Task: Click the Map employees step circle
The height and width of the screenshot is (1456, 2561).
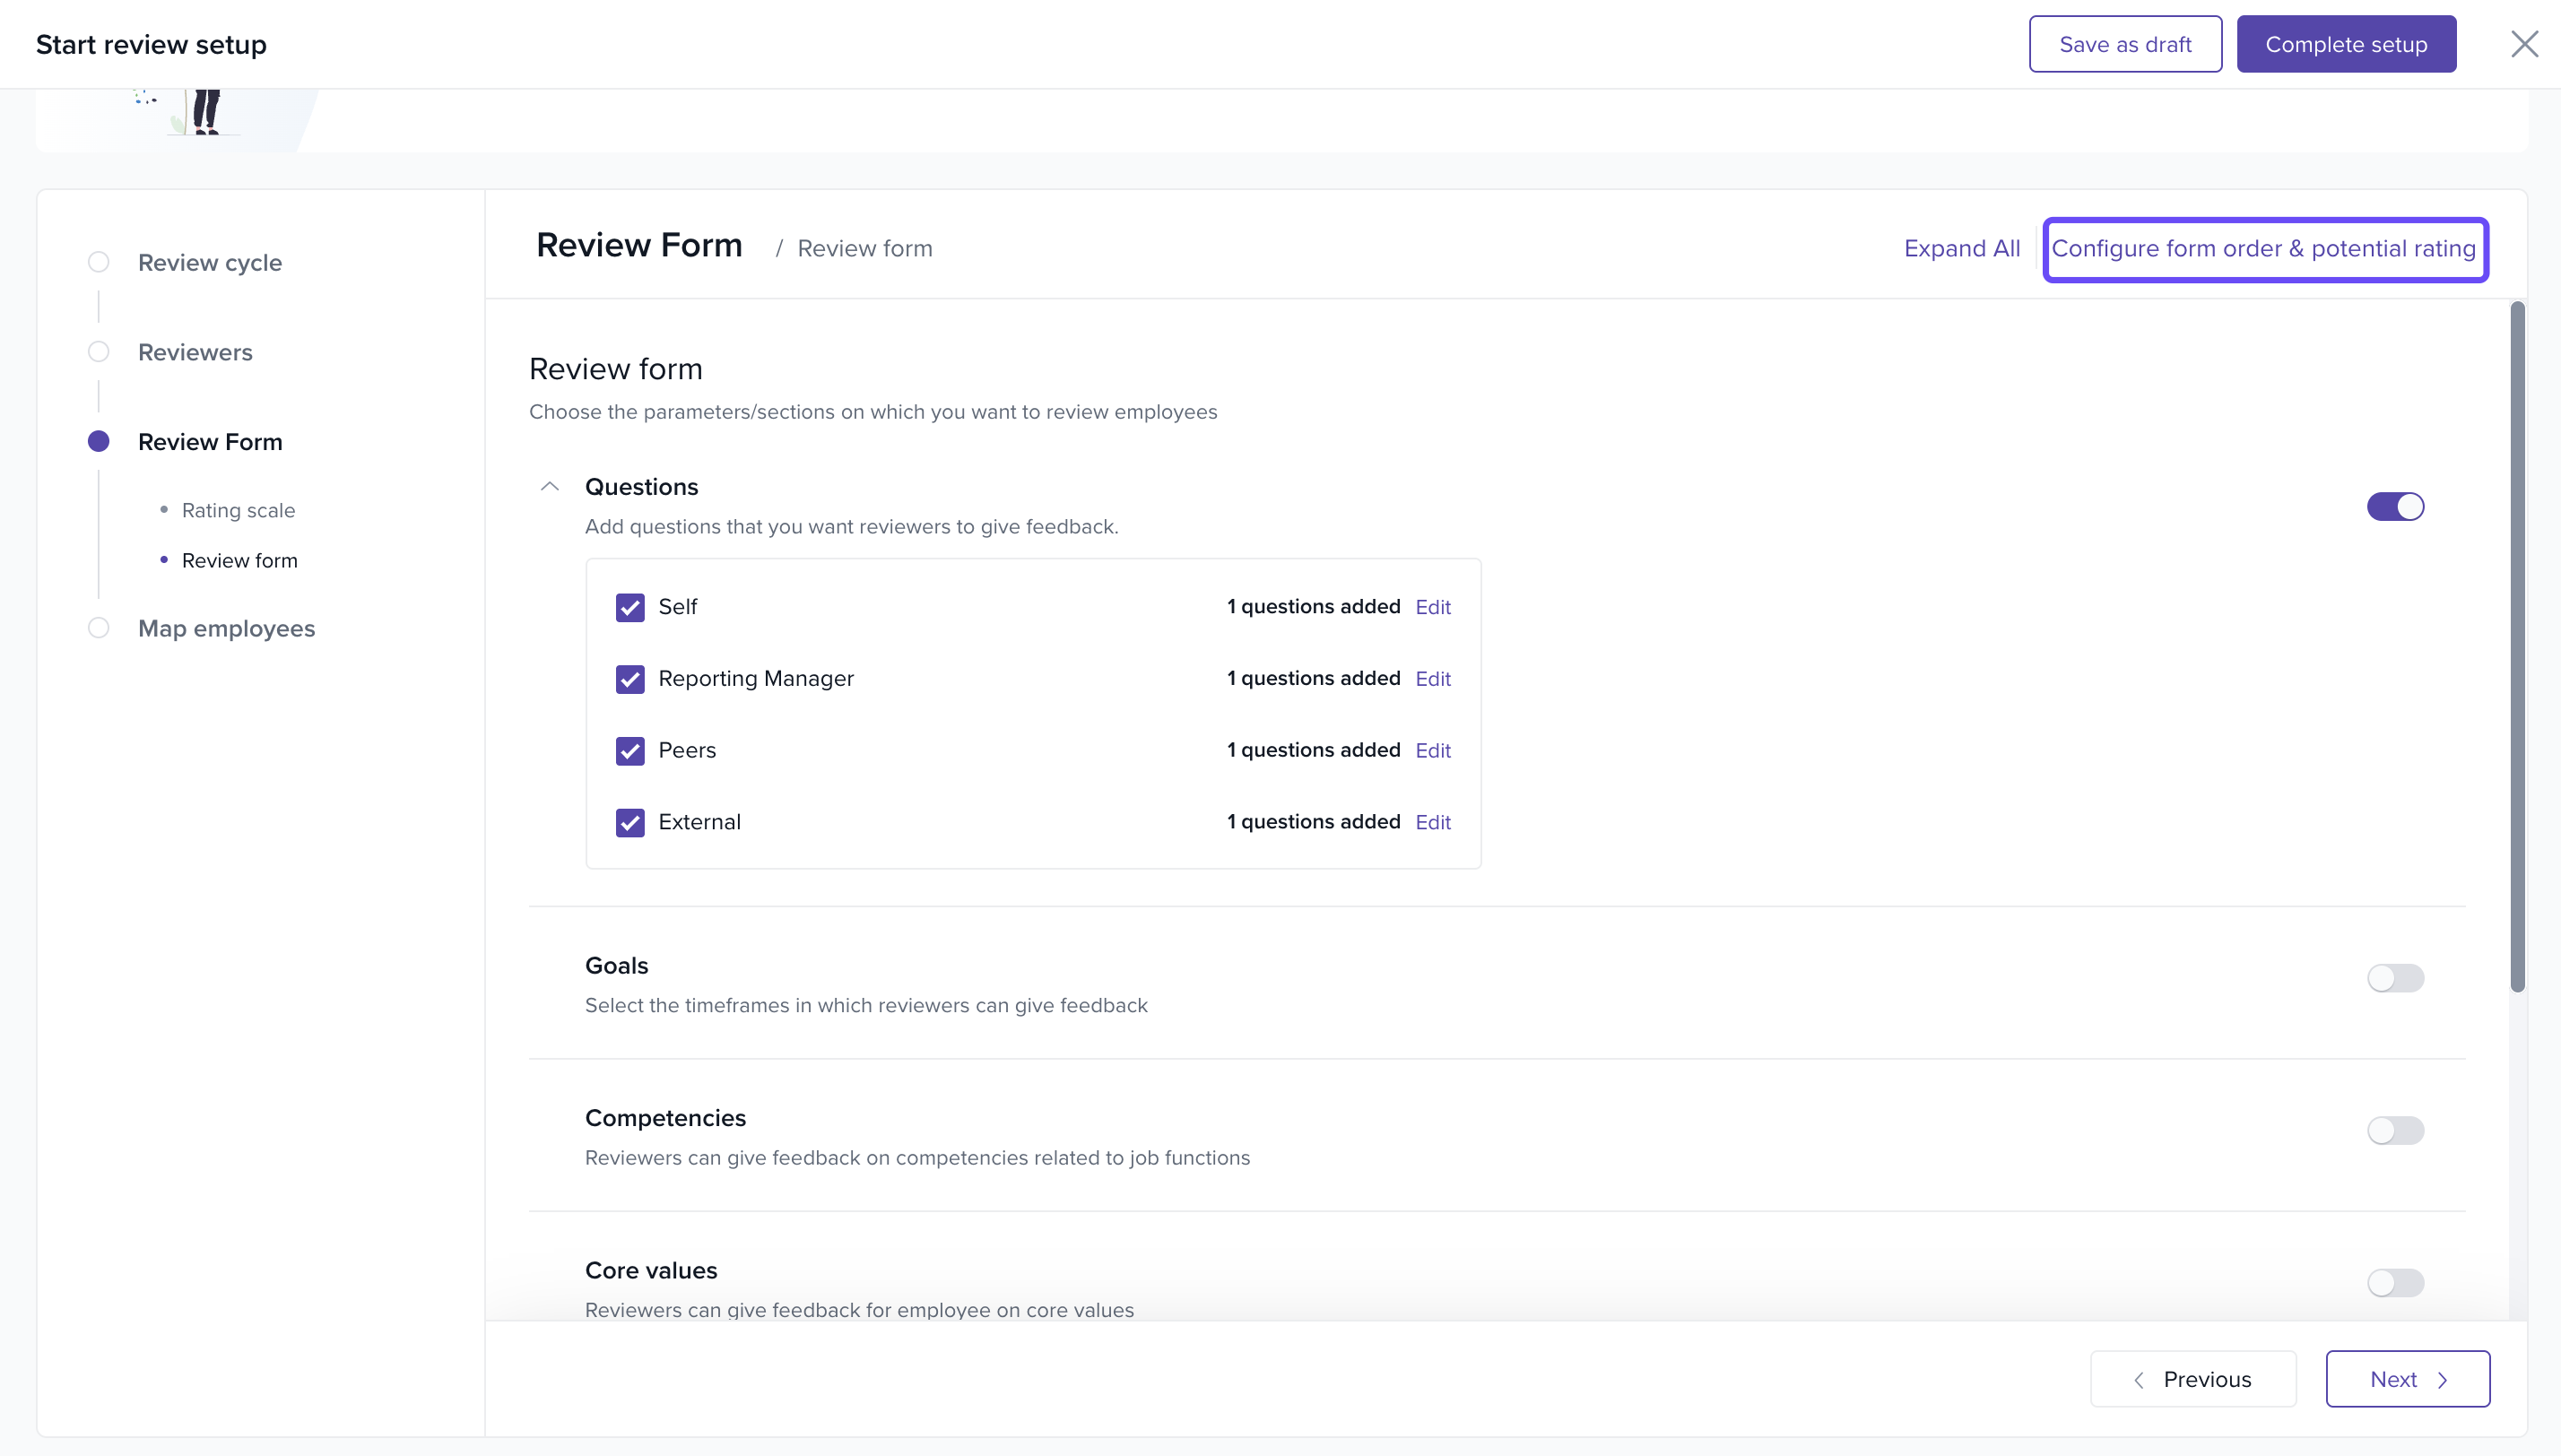Action: (x=98, y=628)
